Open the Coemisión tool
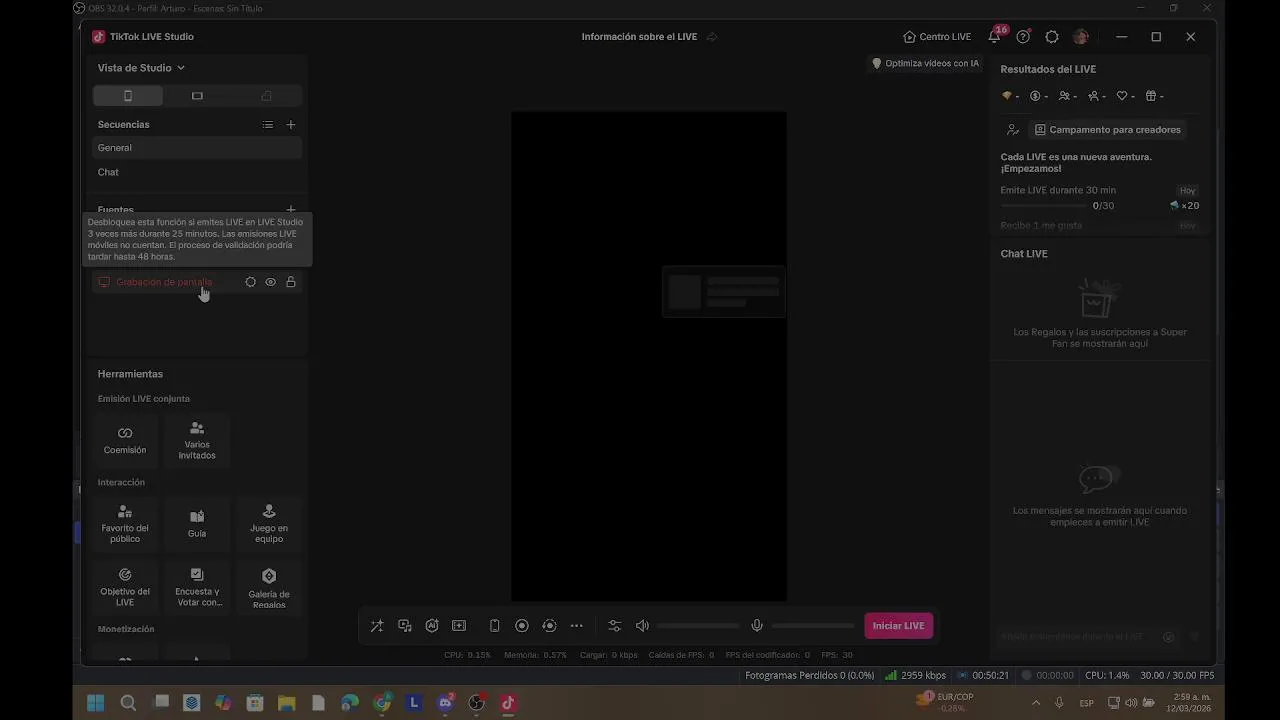Viewport: 1280px width, 720px height. [x=125, y=440]
